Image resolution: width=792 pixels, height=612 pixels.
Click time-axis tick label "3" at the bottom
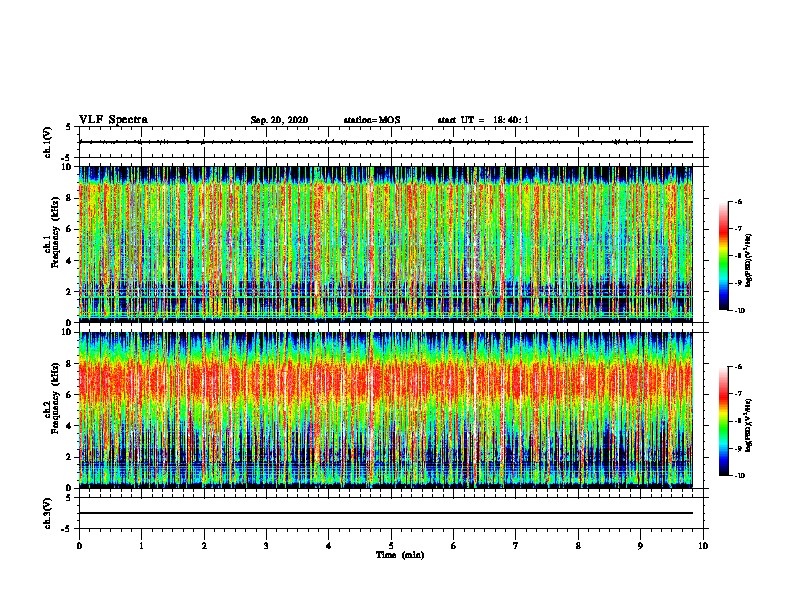(x=266, y=545)
